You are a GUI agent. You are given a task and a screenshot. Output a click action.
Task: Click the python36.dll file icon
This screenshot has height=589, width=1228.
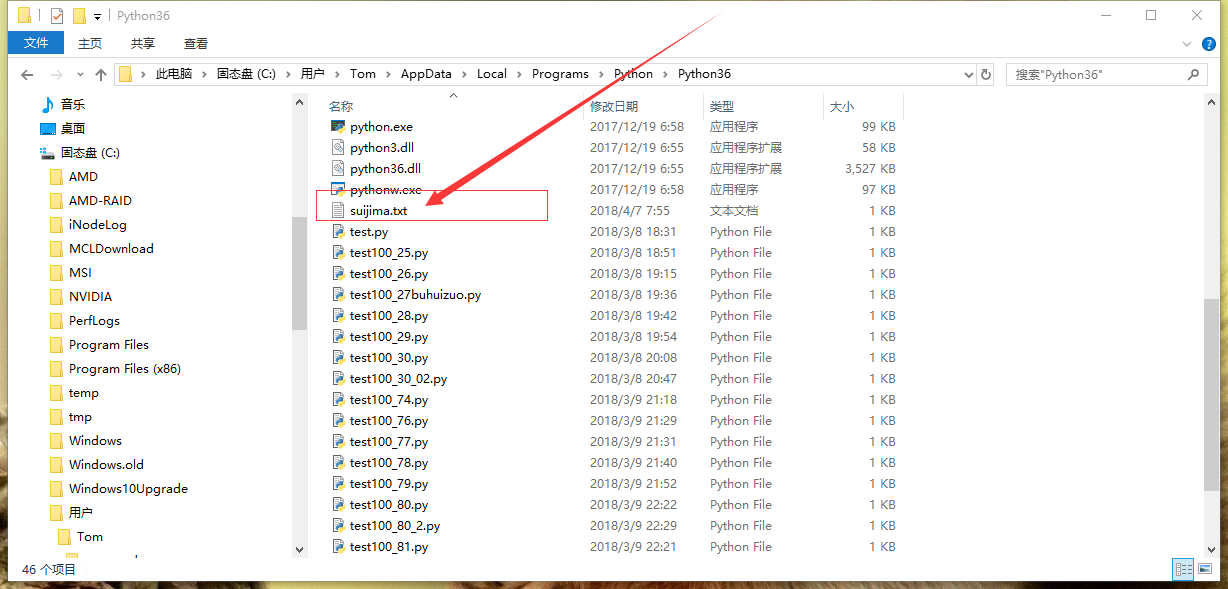pyautogui.click(x=338, y=169)
